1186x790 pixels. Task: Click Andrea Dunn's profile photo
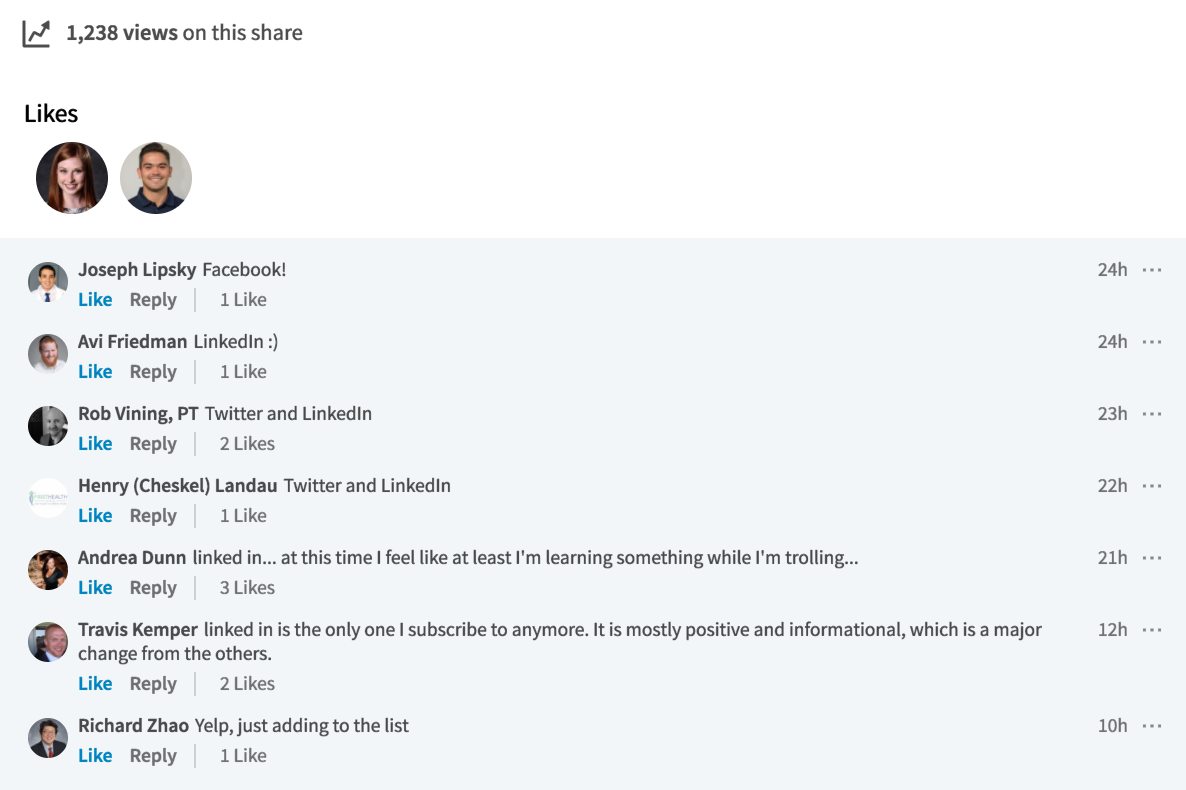tap(48, 570)
